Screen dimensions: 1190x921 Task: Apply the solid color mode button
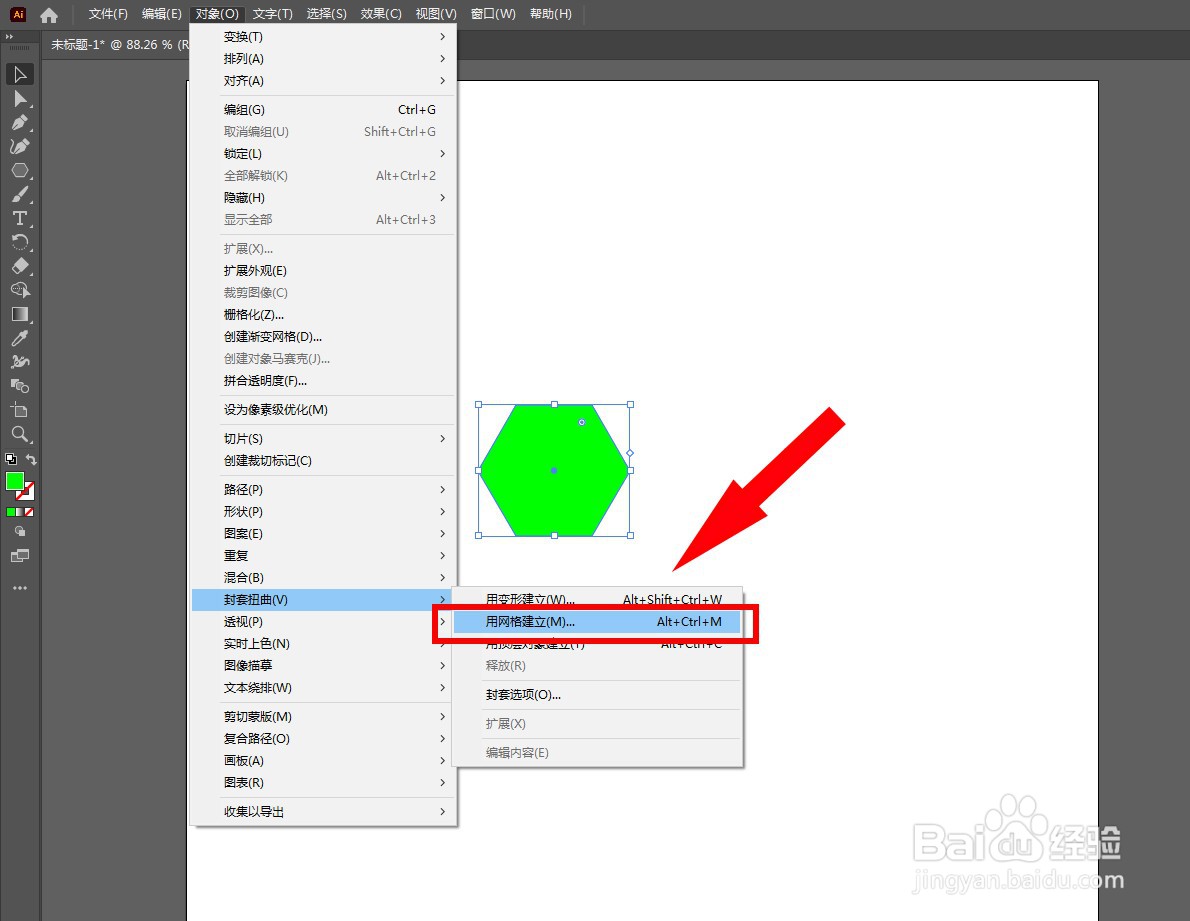[11, 512]
